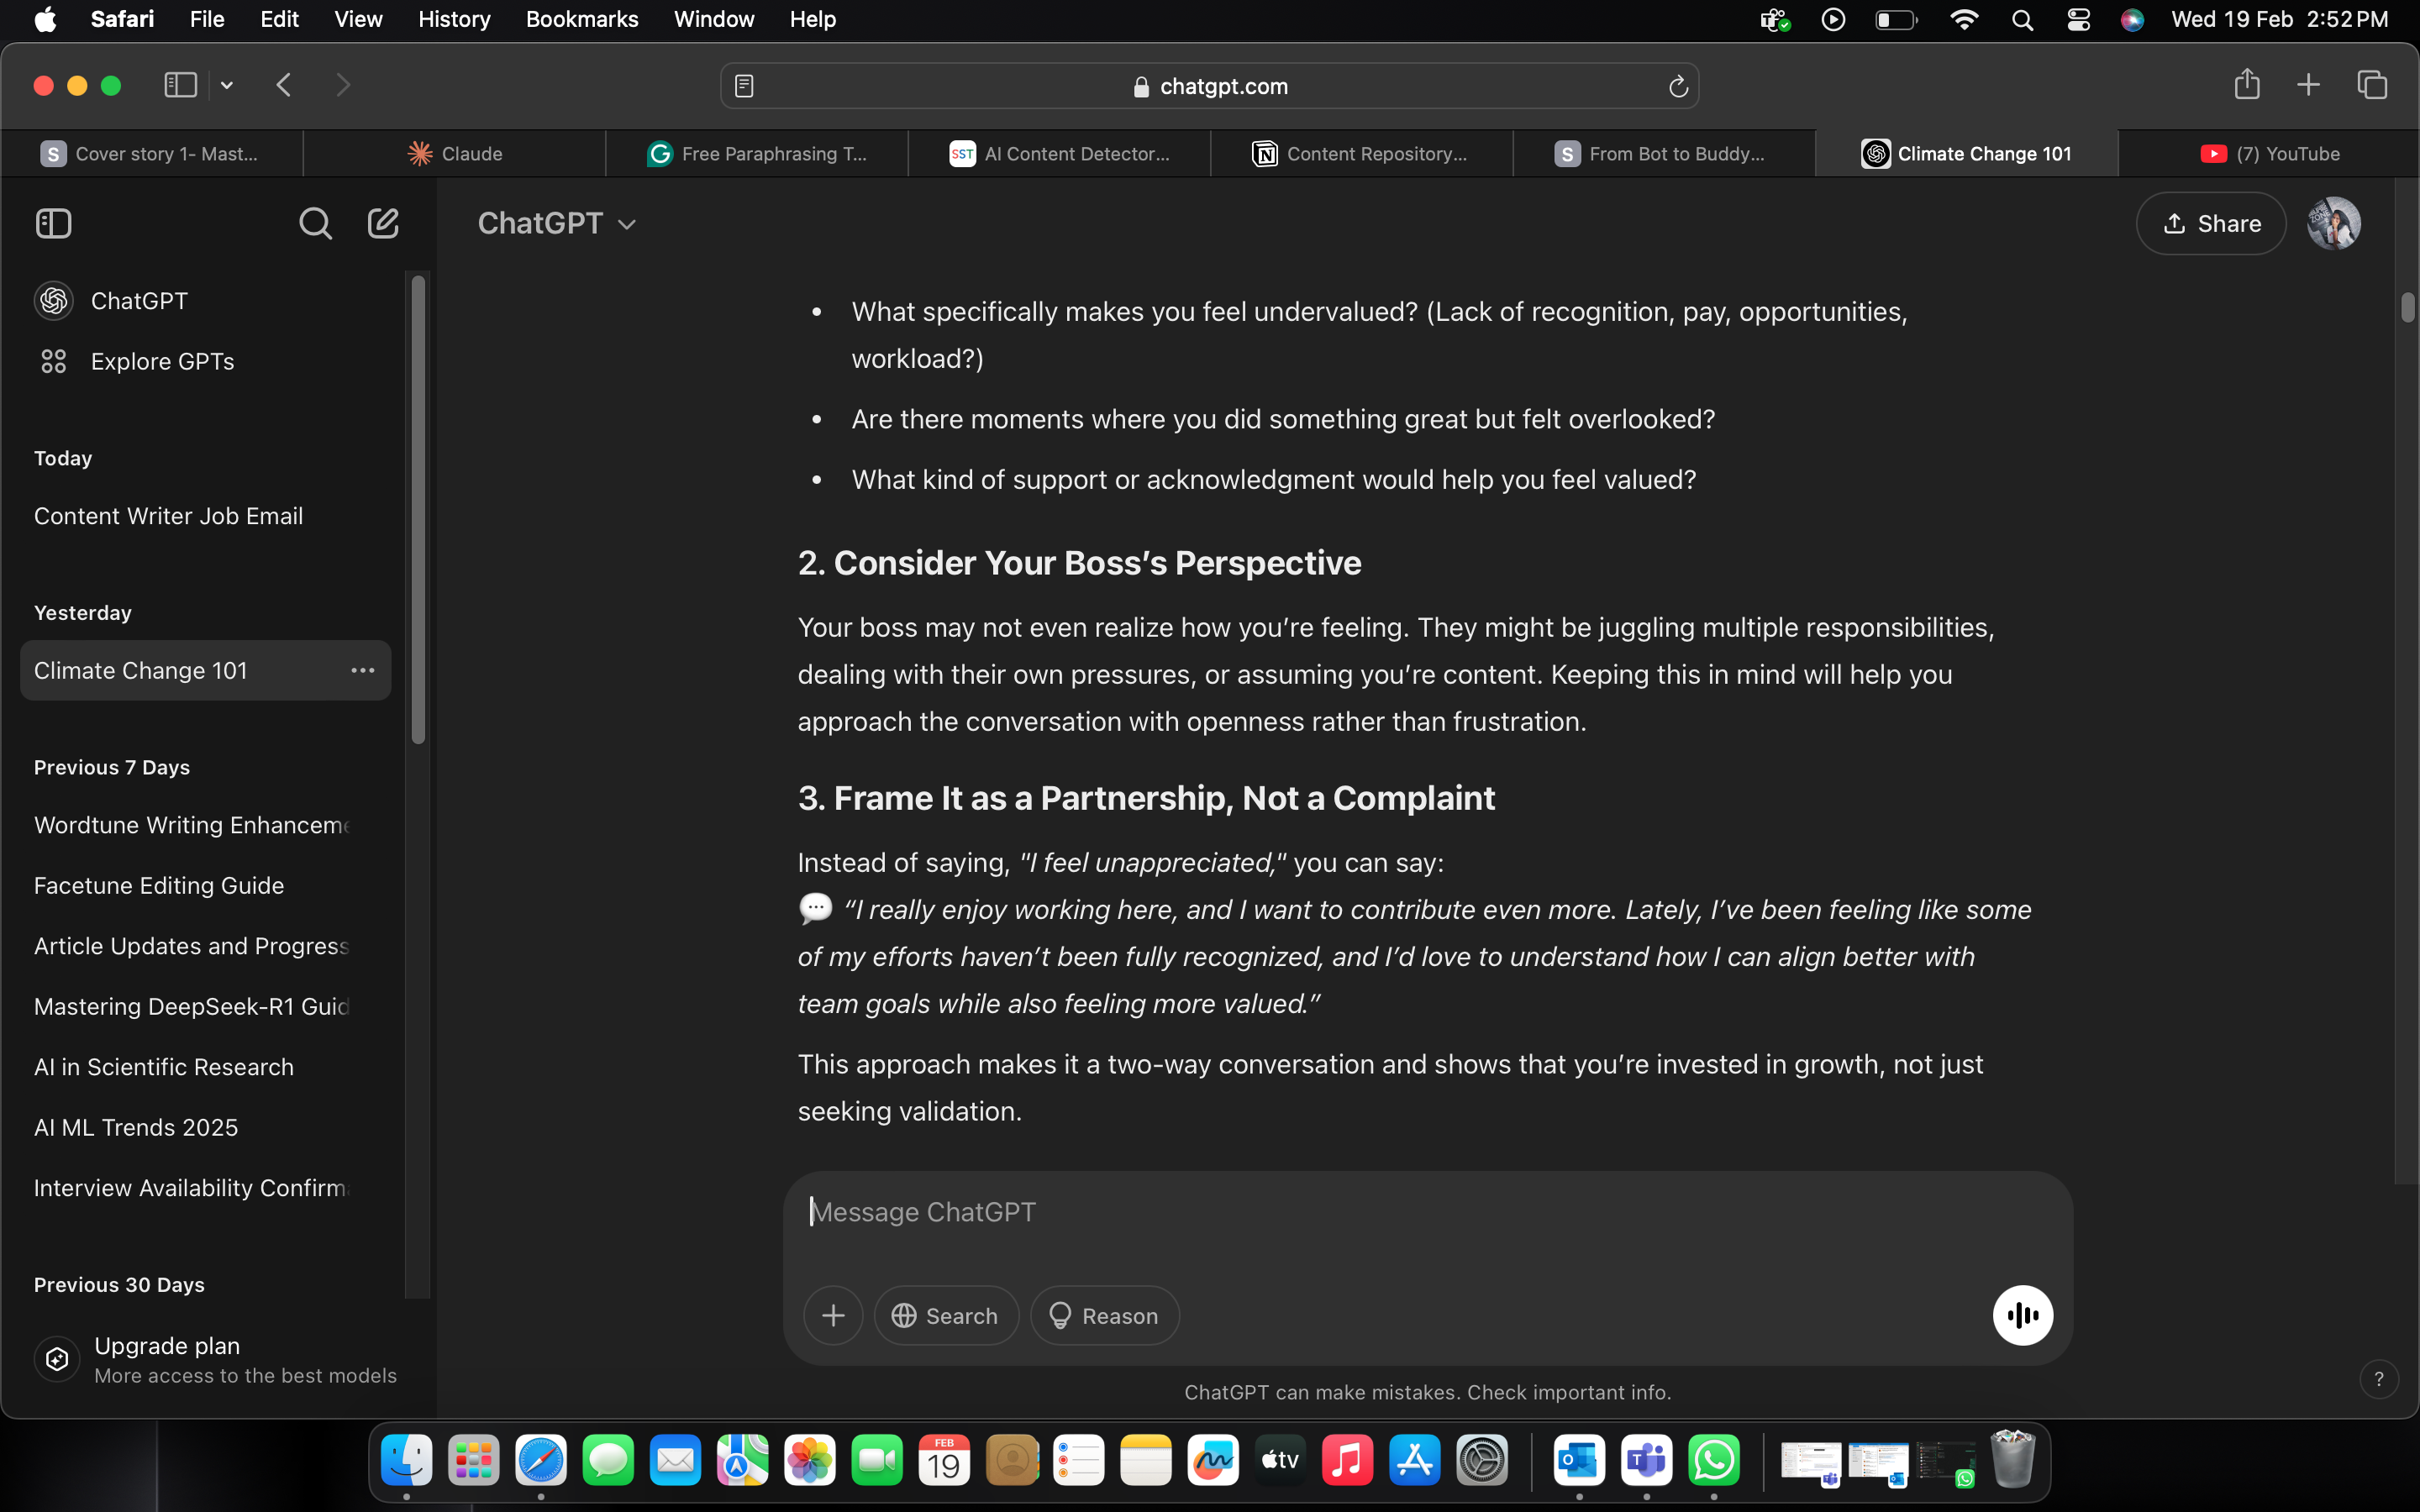Open Wi-Fi status in menu bar
This screenshot has width=2420, height=1512.
pyautogui.click(x=1963, y=20)
